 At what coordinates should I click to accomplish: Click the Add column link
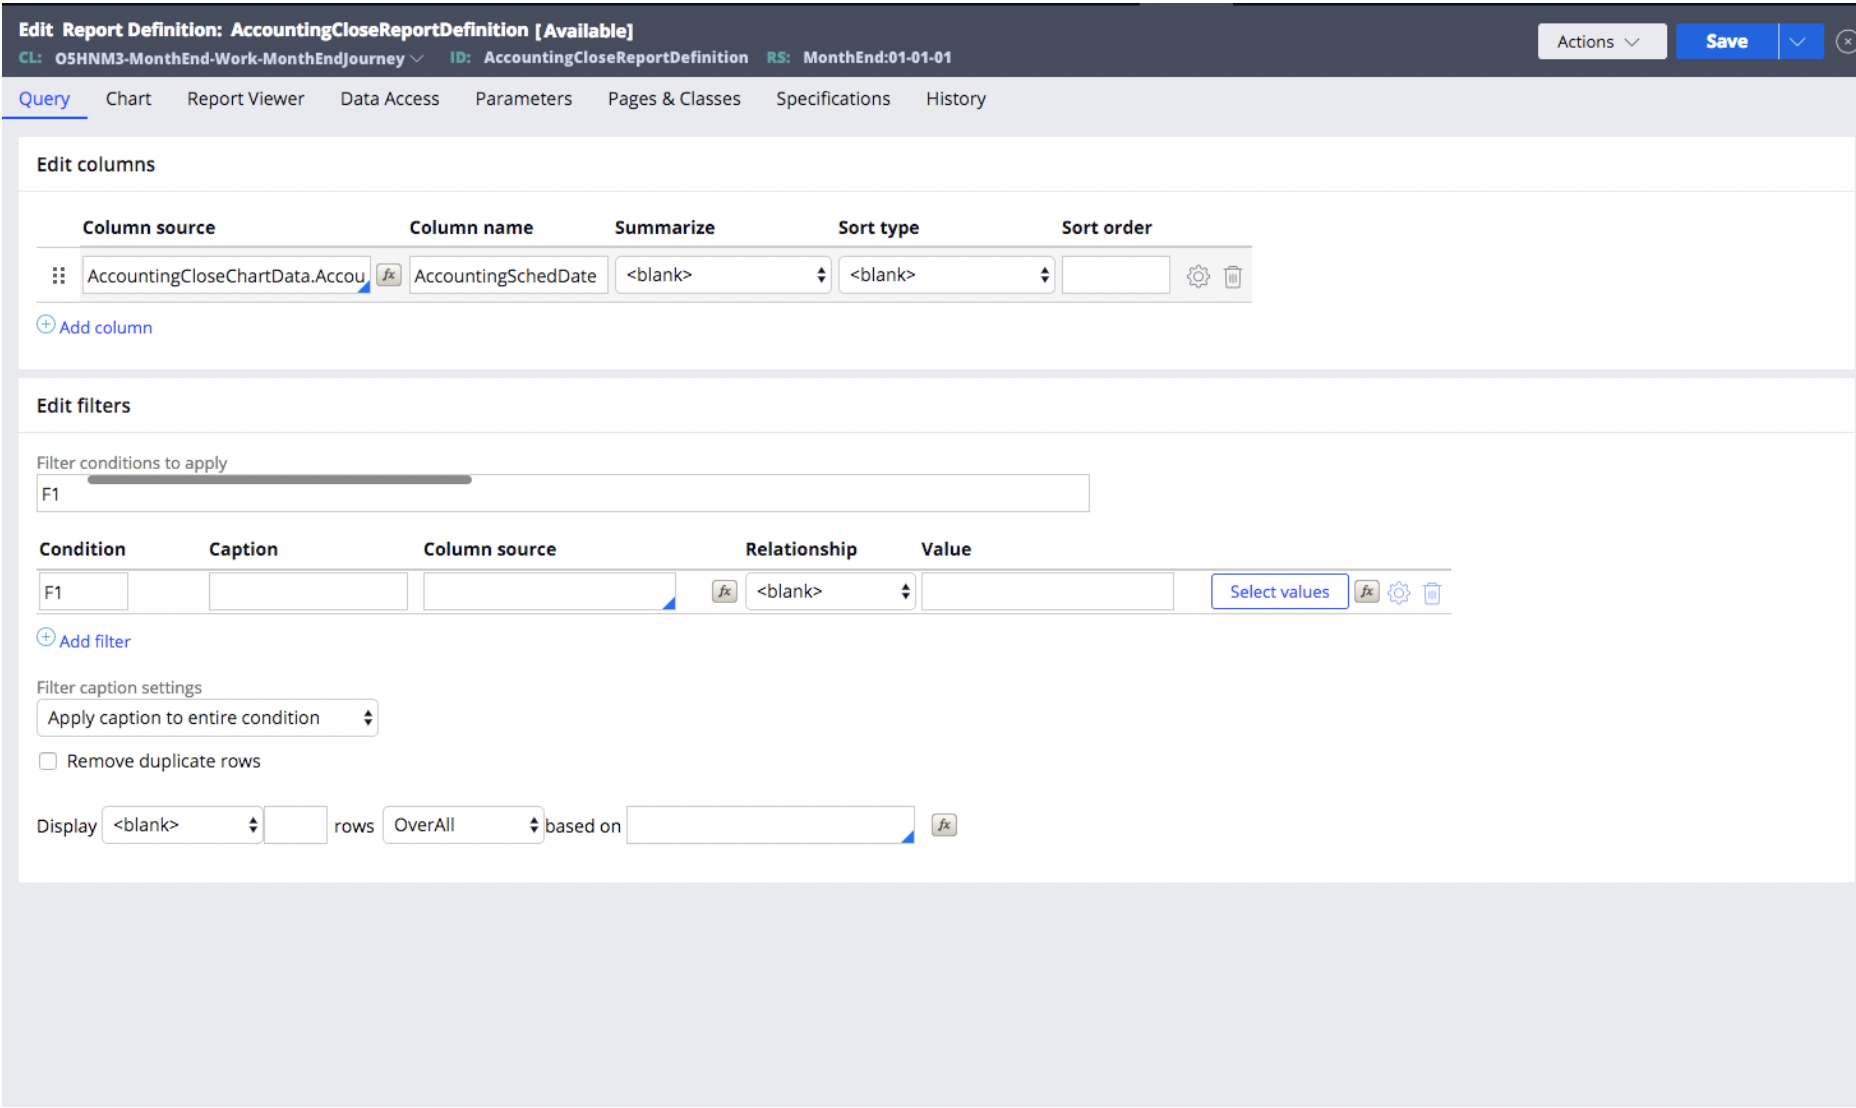[105, 327]
